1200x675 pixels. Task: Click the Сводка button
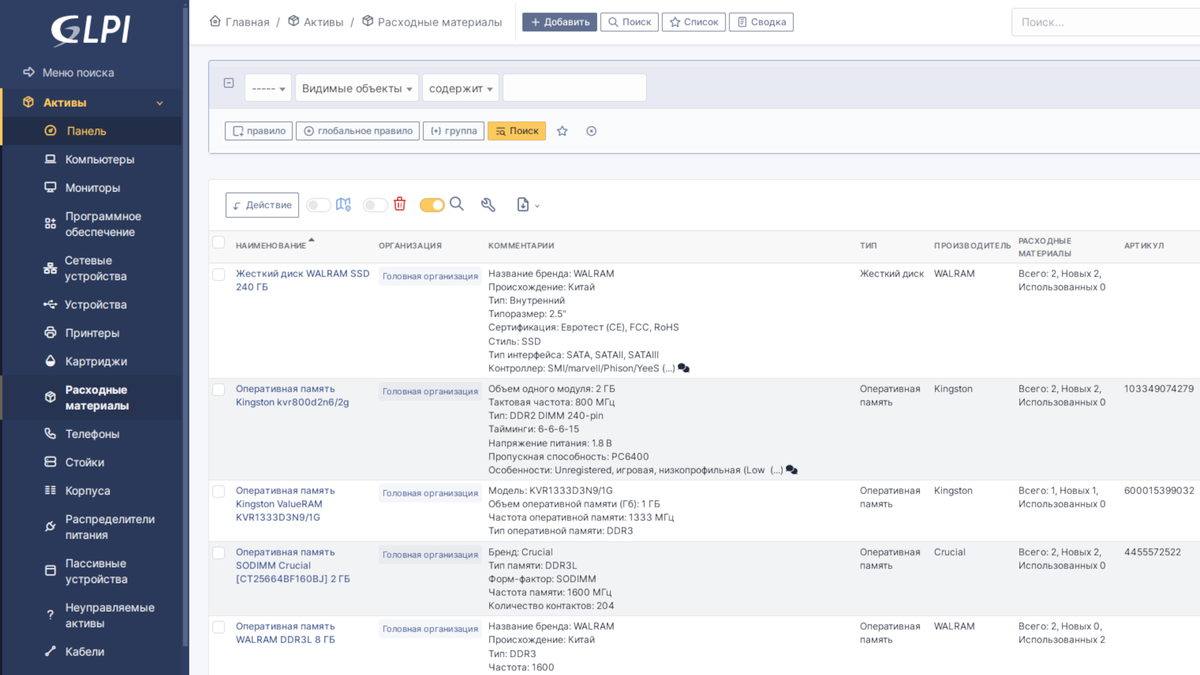pyautogui.click(x=761, y=22)
